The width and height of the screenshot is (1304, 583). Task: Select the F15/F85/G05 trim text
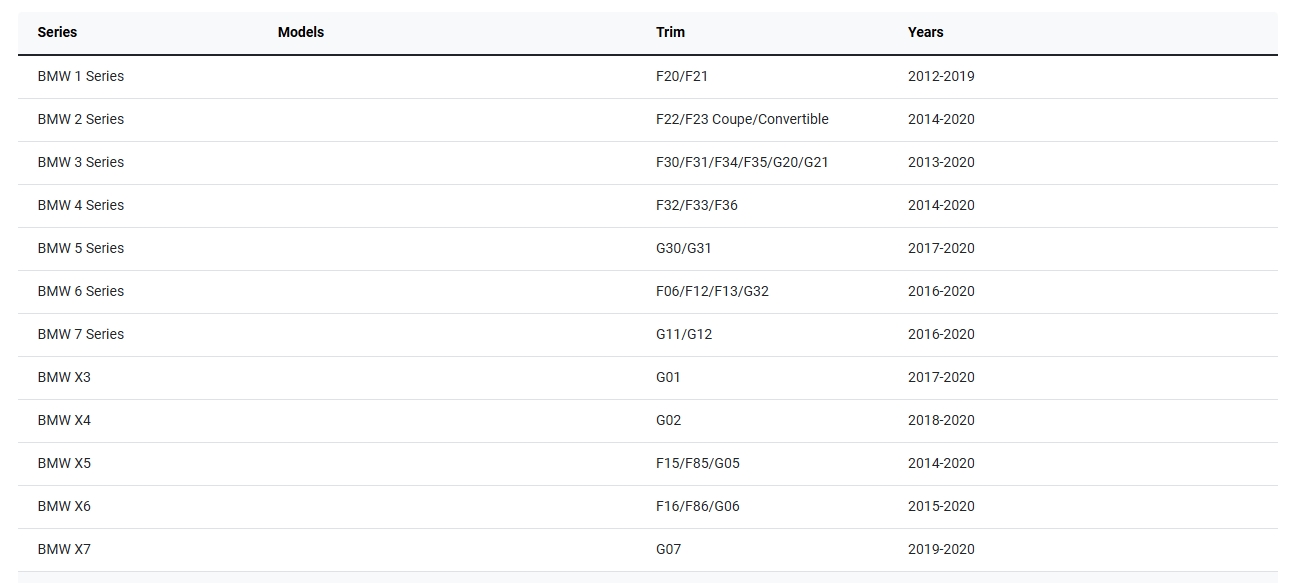[x=697, y=463]
